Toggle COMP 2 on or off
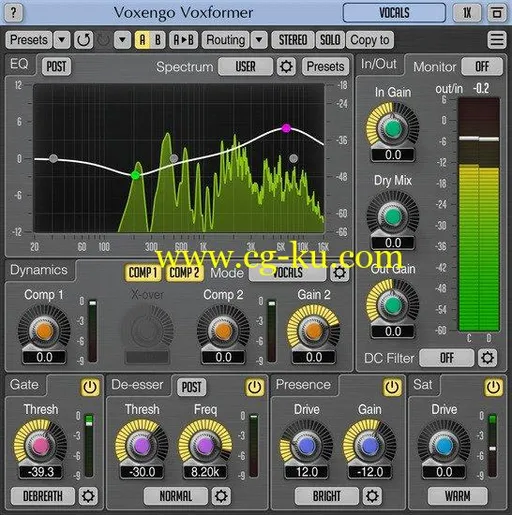512x515 pixels. (184, 273)
